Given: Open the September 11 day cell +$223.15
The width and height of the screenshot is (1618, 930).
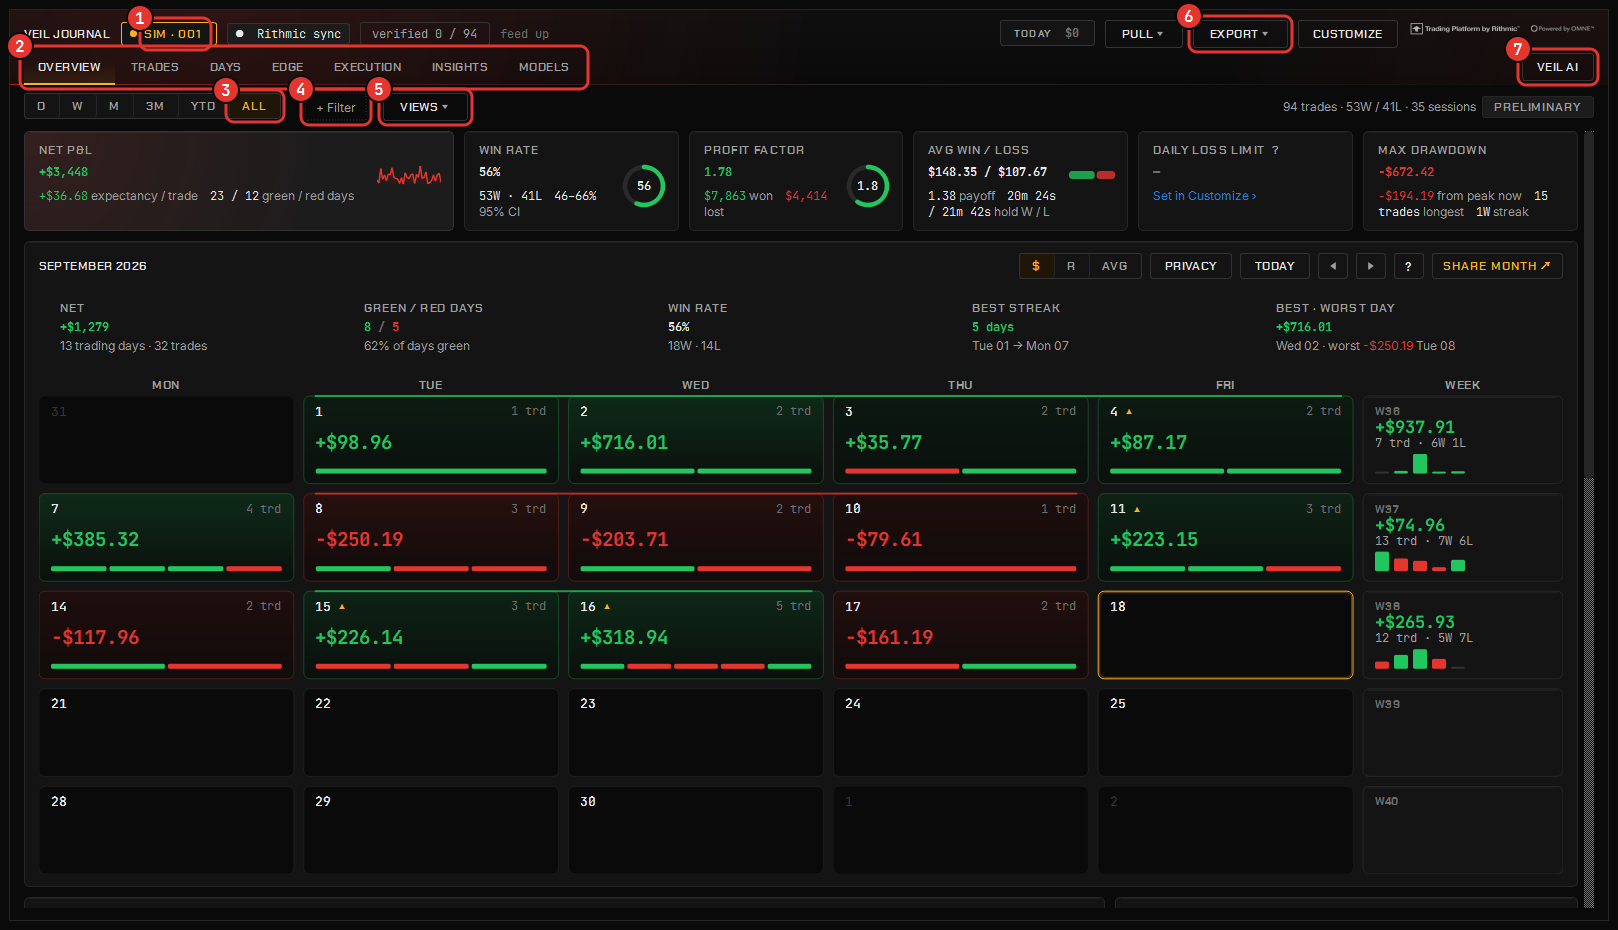Looking at the screenshot, I should coord(1225,537).
